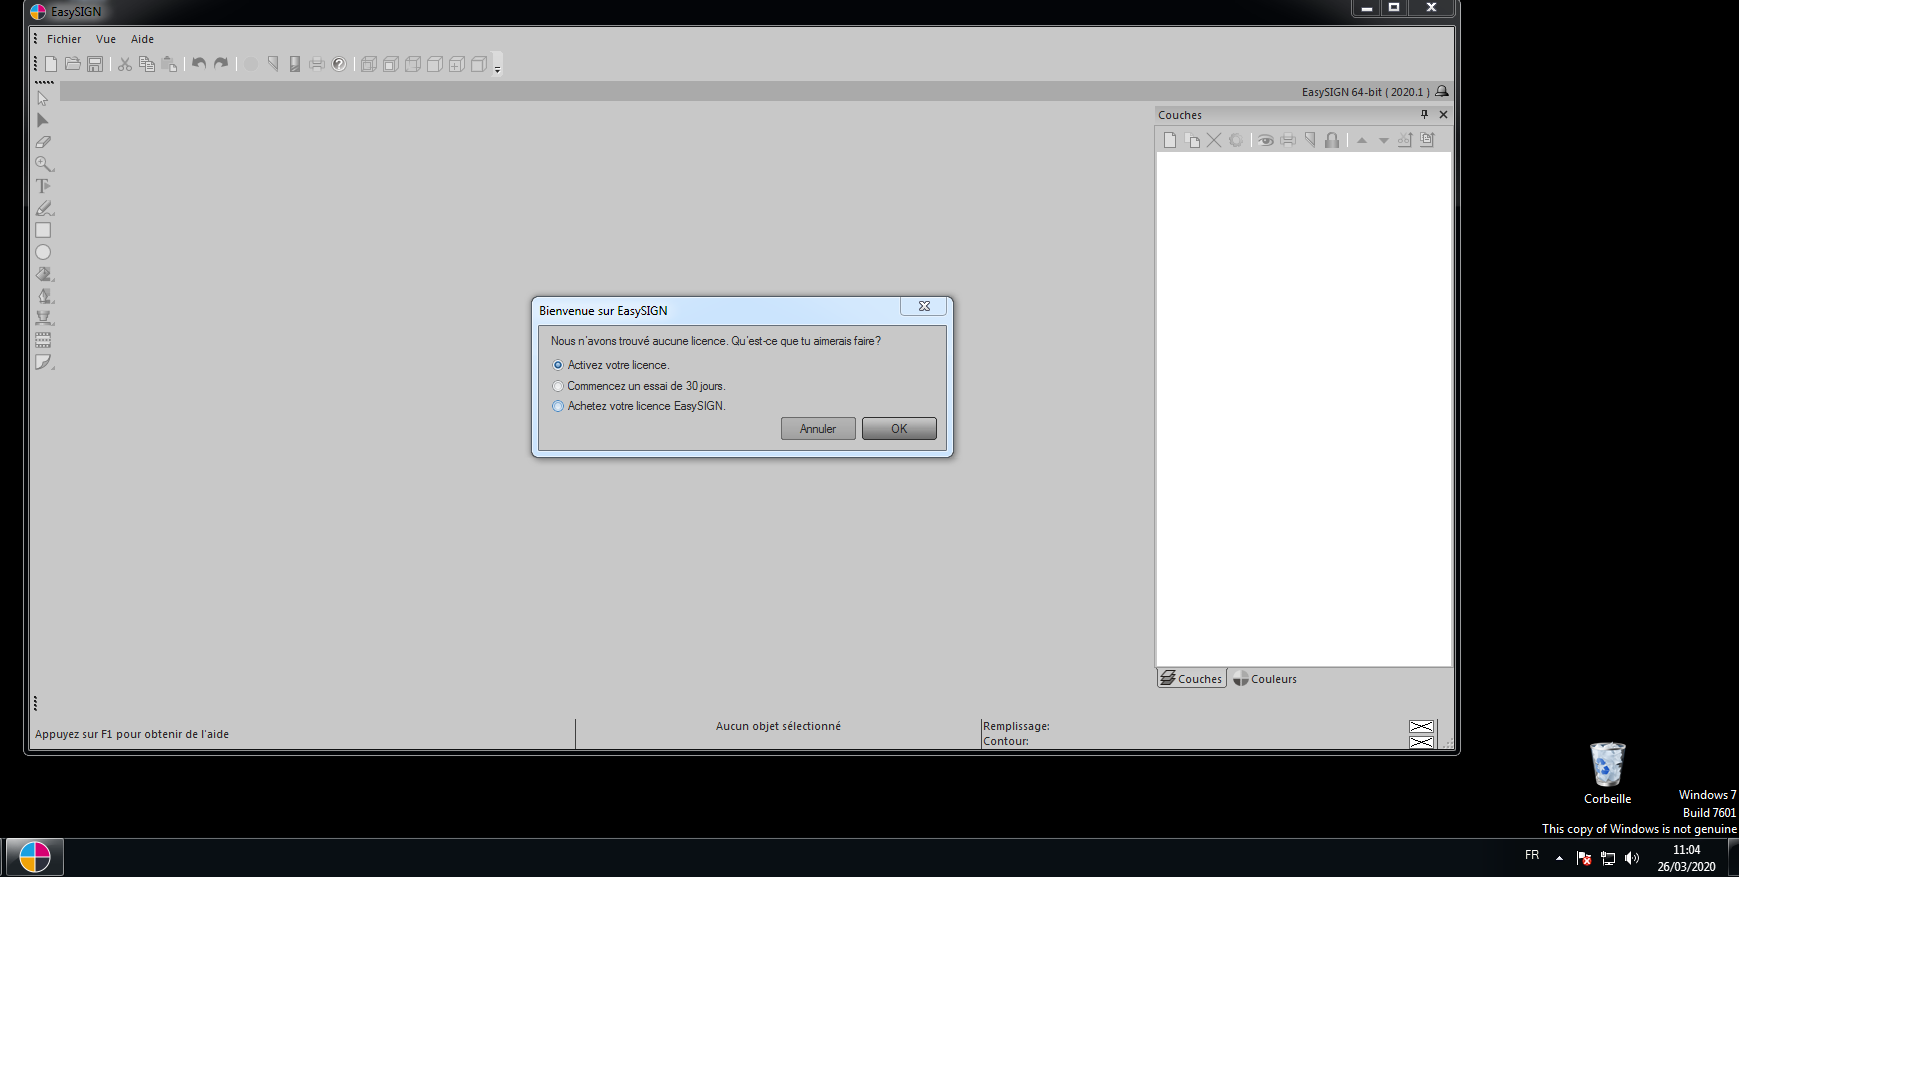This screenshot has height=1080, width=1920.
Task: Click the first 3D cube view icon
Action: point(369,64)
